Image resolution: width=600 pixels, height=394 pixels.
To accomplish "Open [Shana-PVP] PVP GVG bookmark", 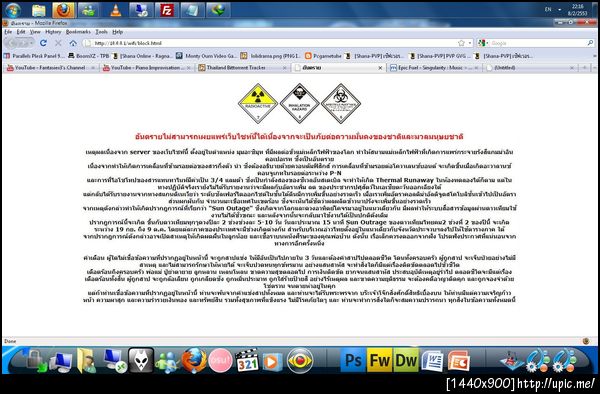I will [x=440, y=56].
